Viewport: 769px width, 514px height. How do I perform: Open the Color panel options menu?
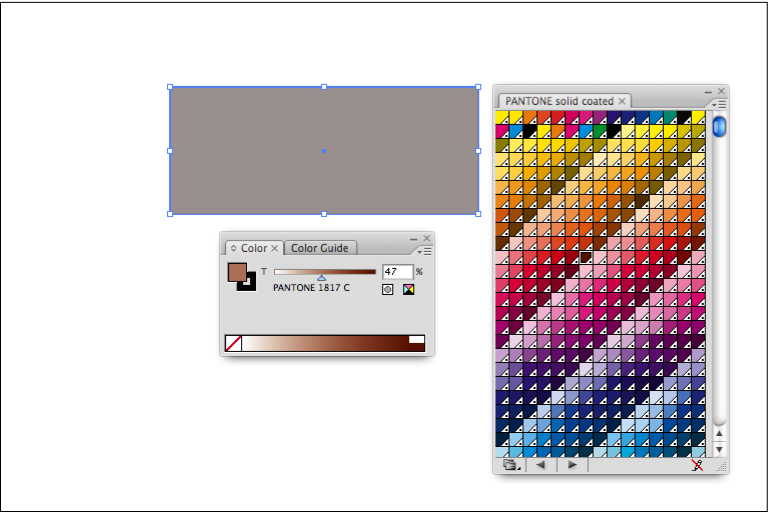coord(426,250)
